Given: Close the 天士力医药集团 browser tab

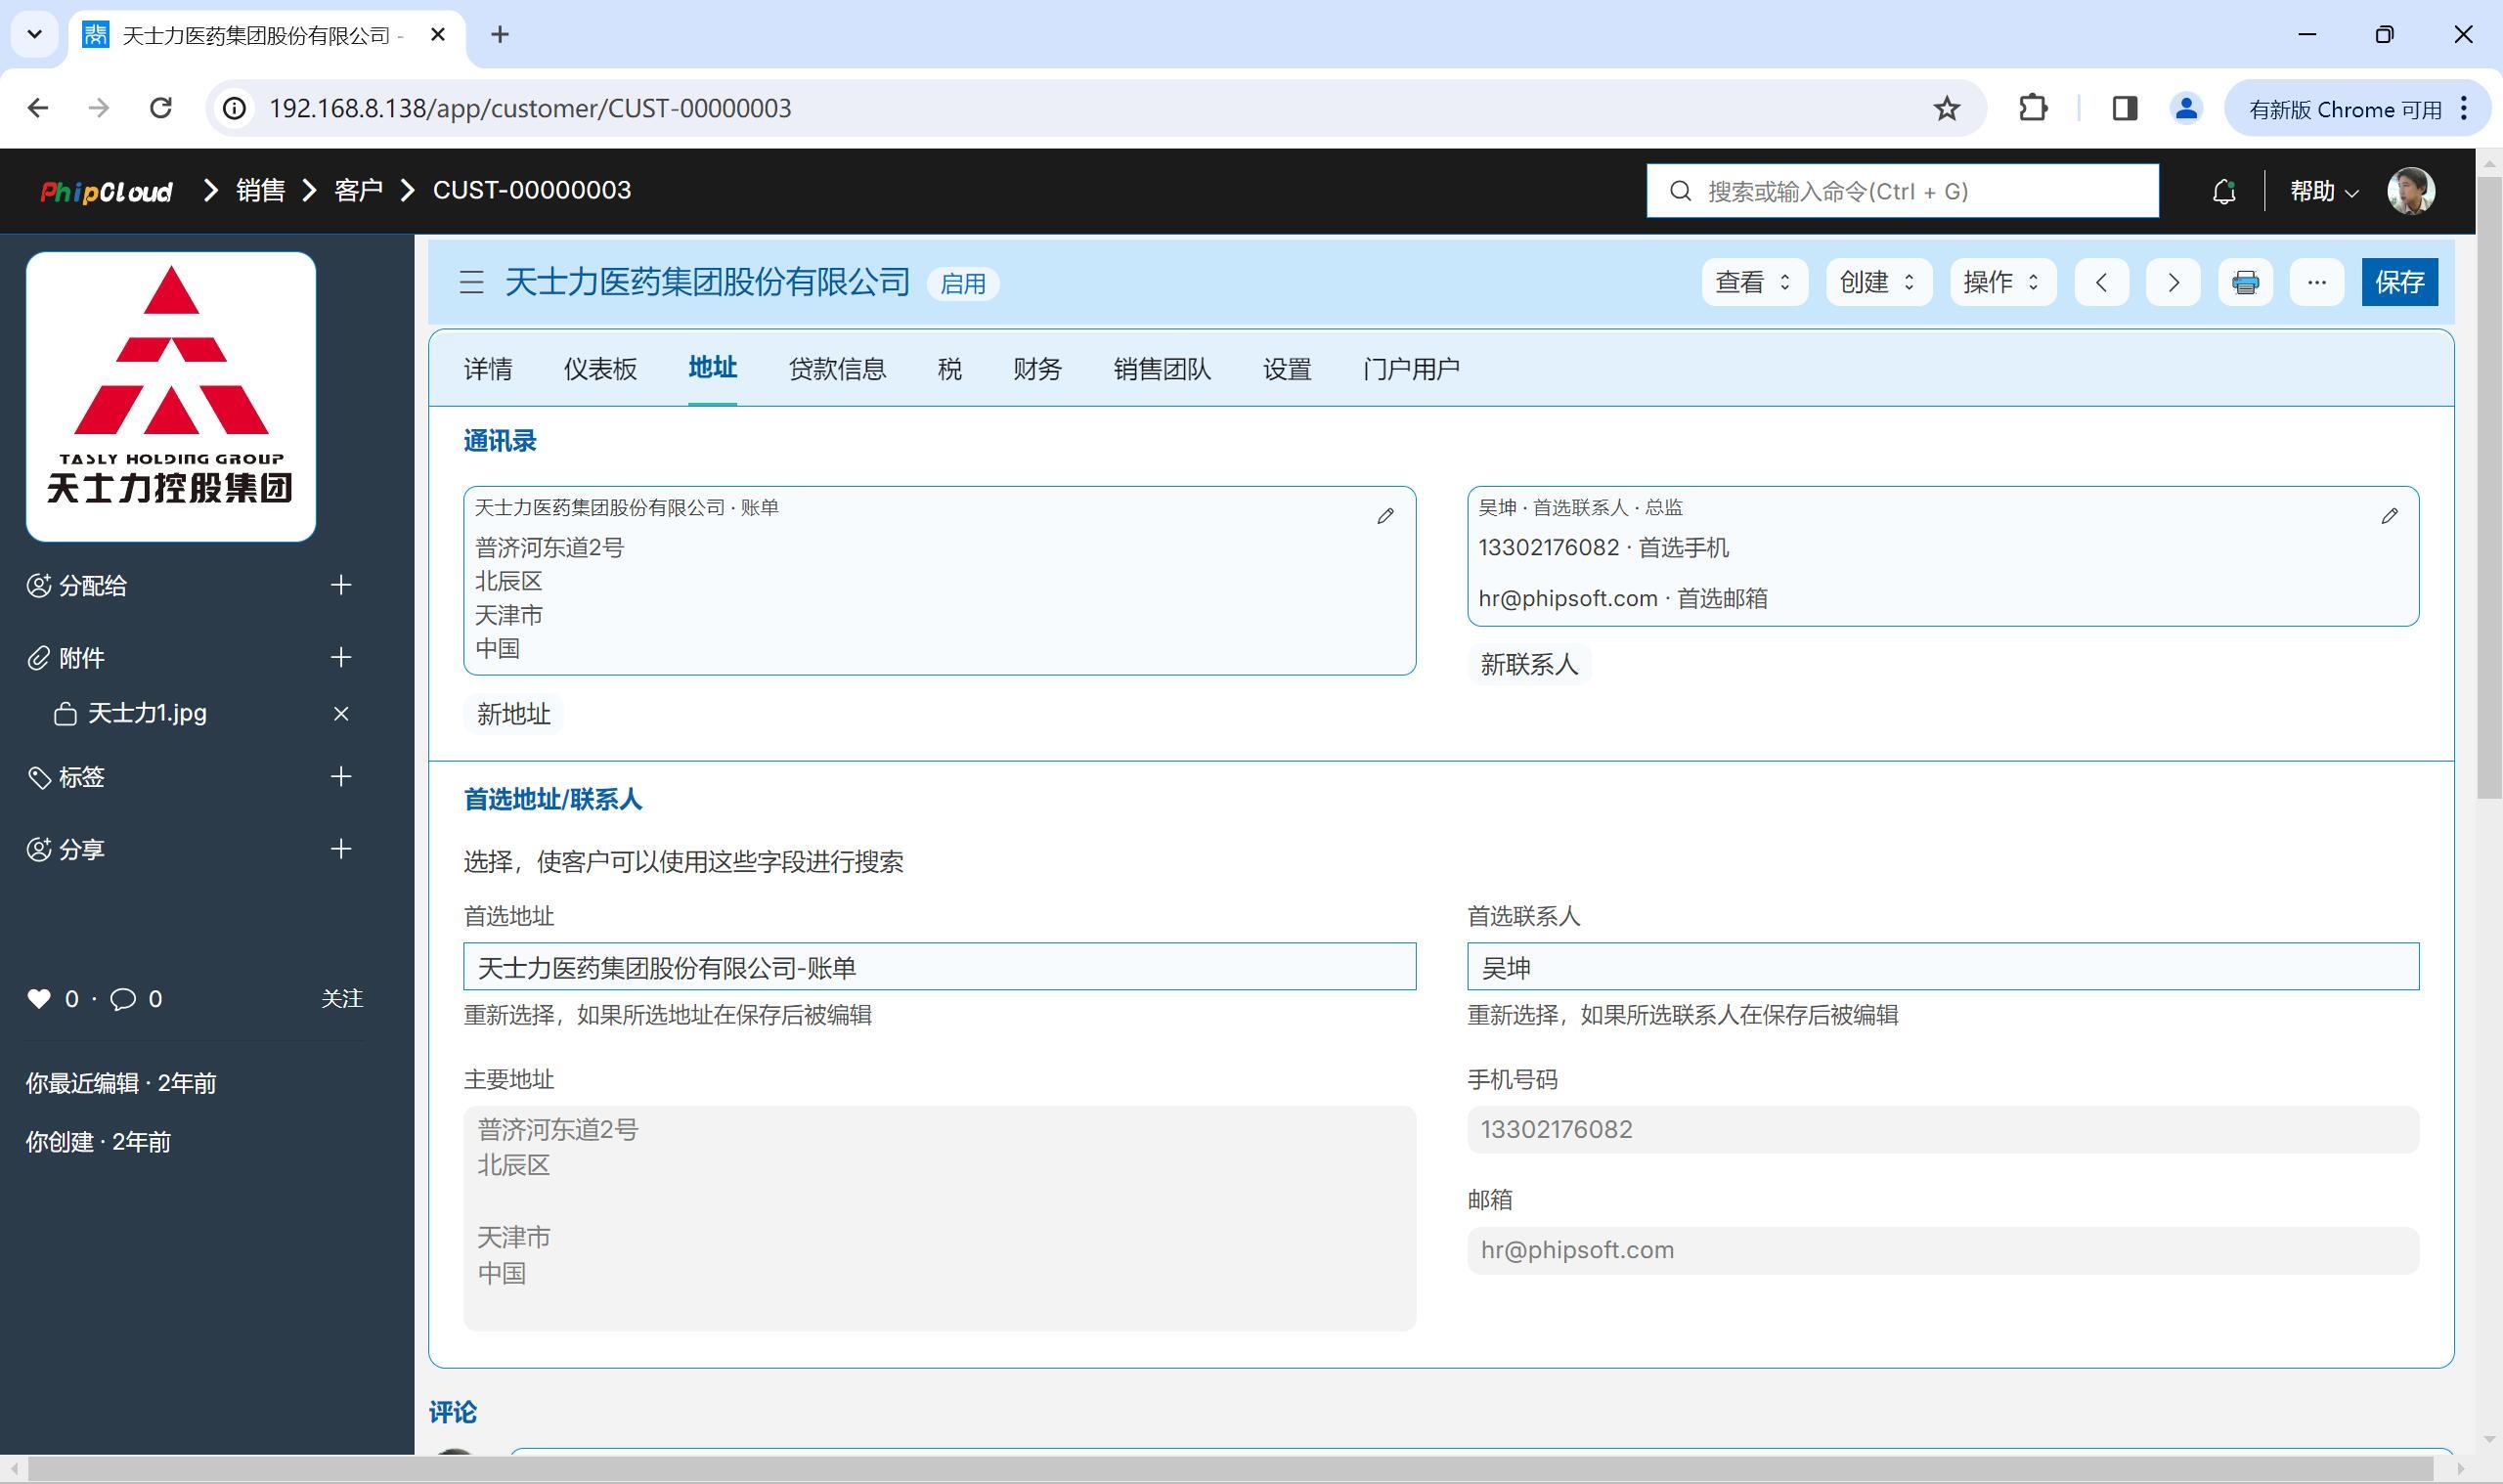Looking at the screenshot, I should 437,35.
